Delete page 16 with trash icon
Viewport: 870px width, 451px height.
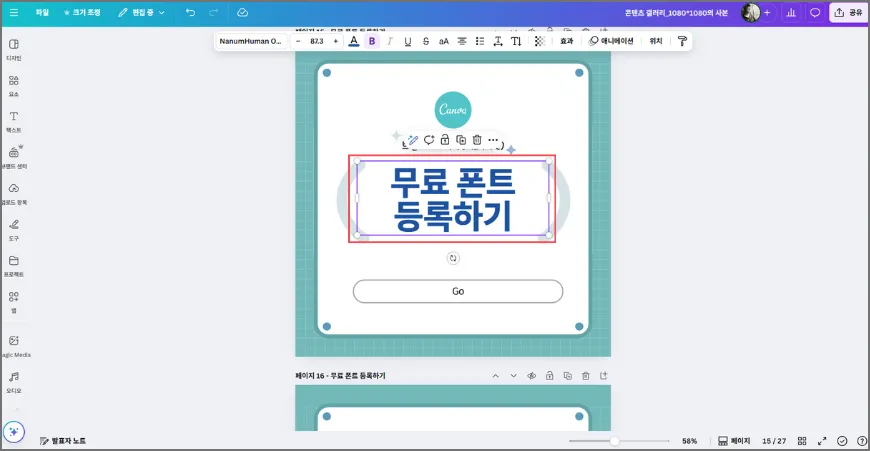pos(585,376)
